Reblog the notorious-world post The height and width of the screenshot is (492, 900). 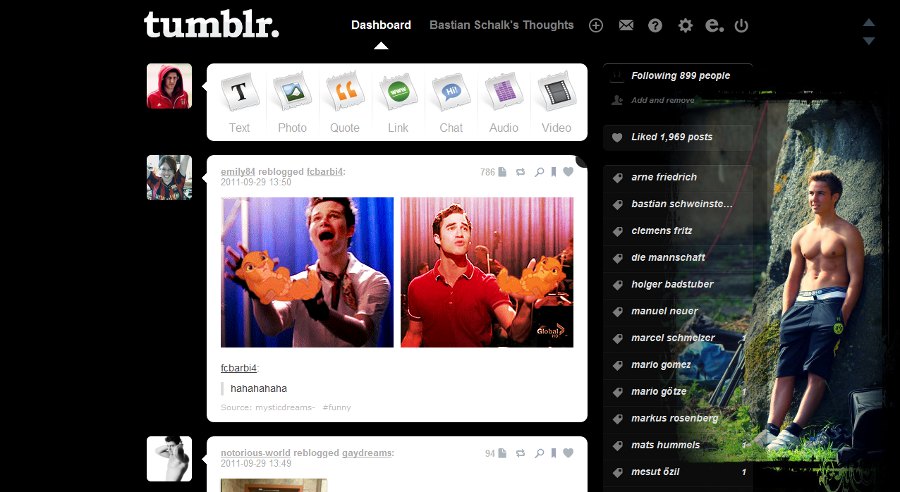[x=521, y=453]
